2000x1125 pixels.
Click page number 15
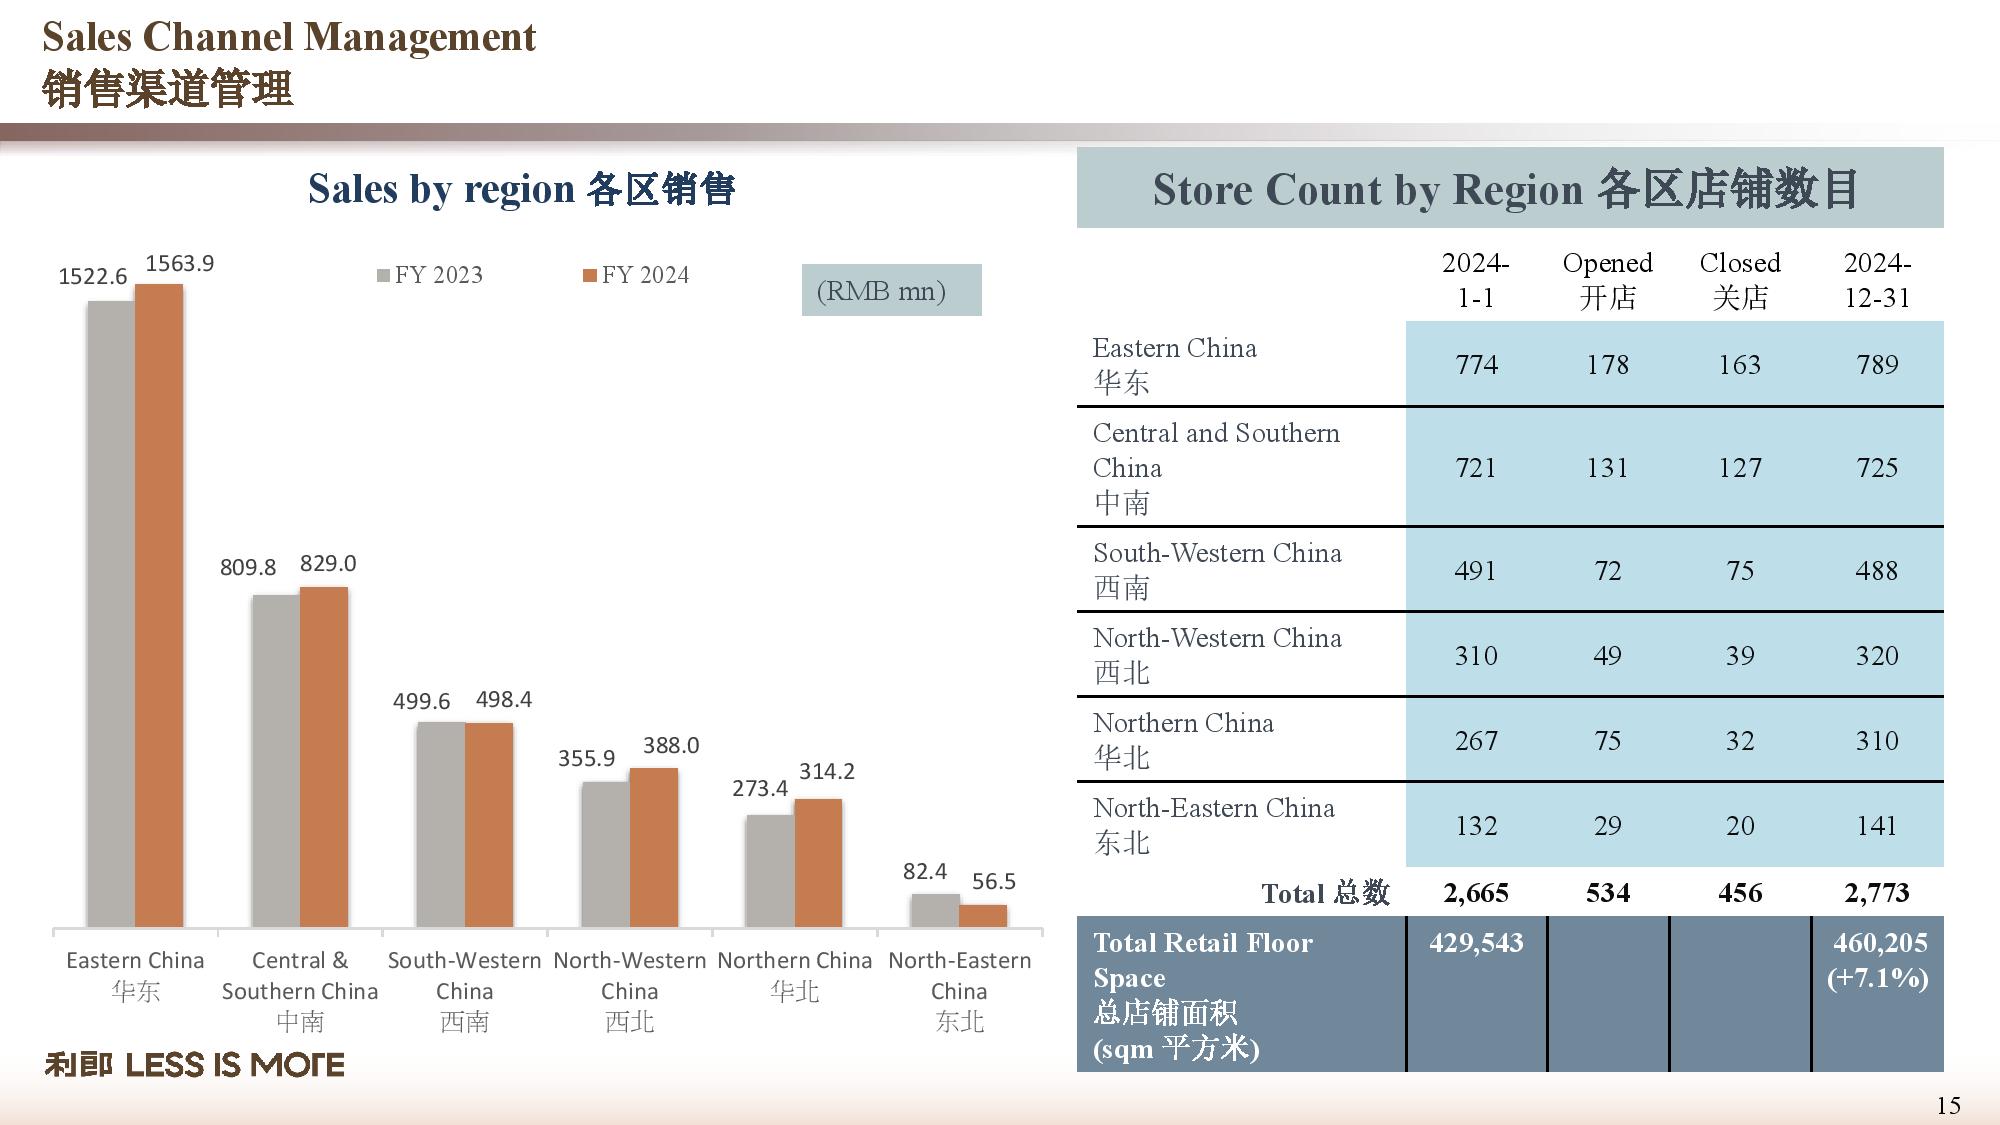tap(1948, 1105)
